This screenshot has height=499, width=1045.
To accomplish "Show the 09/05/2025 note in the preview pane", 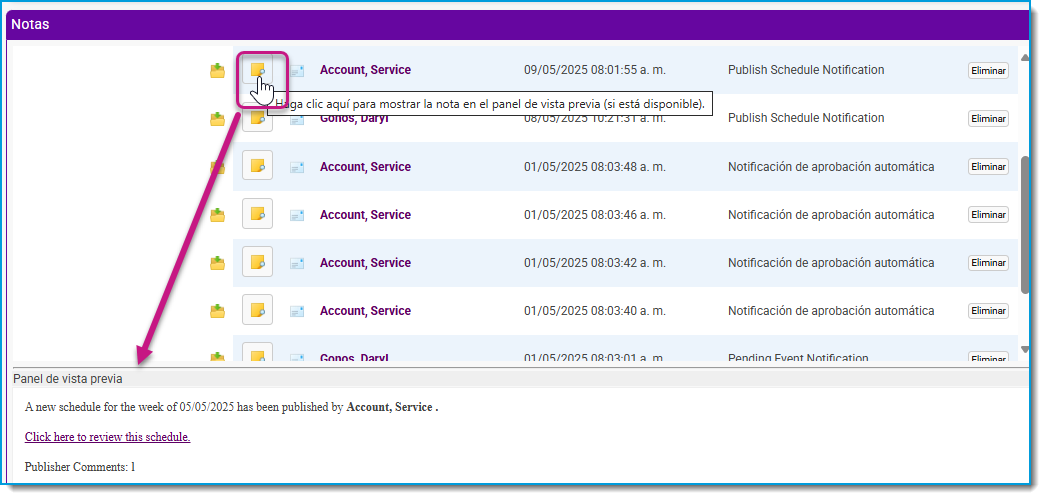I will [257, 70].
